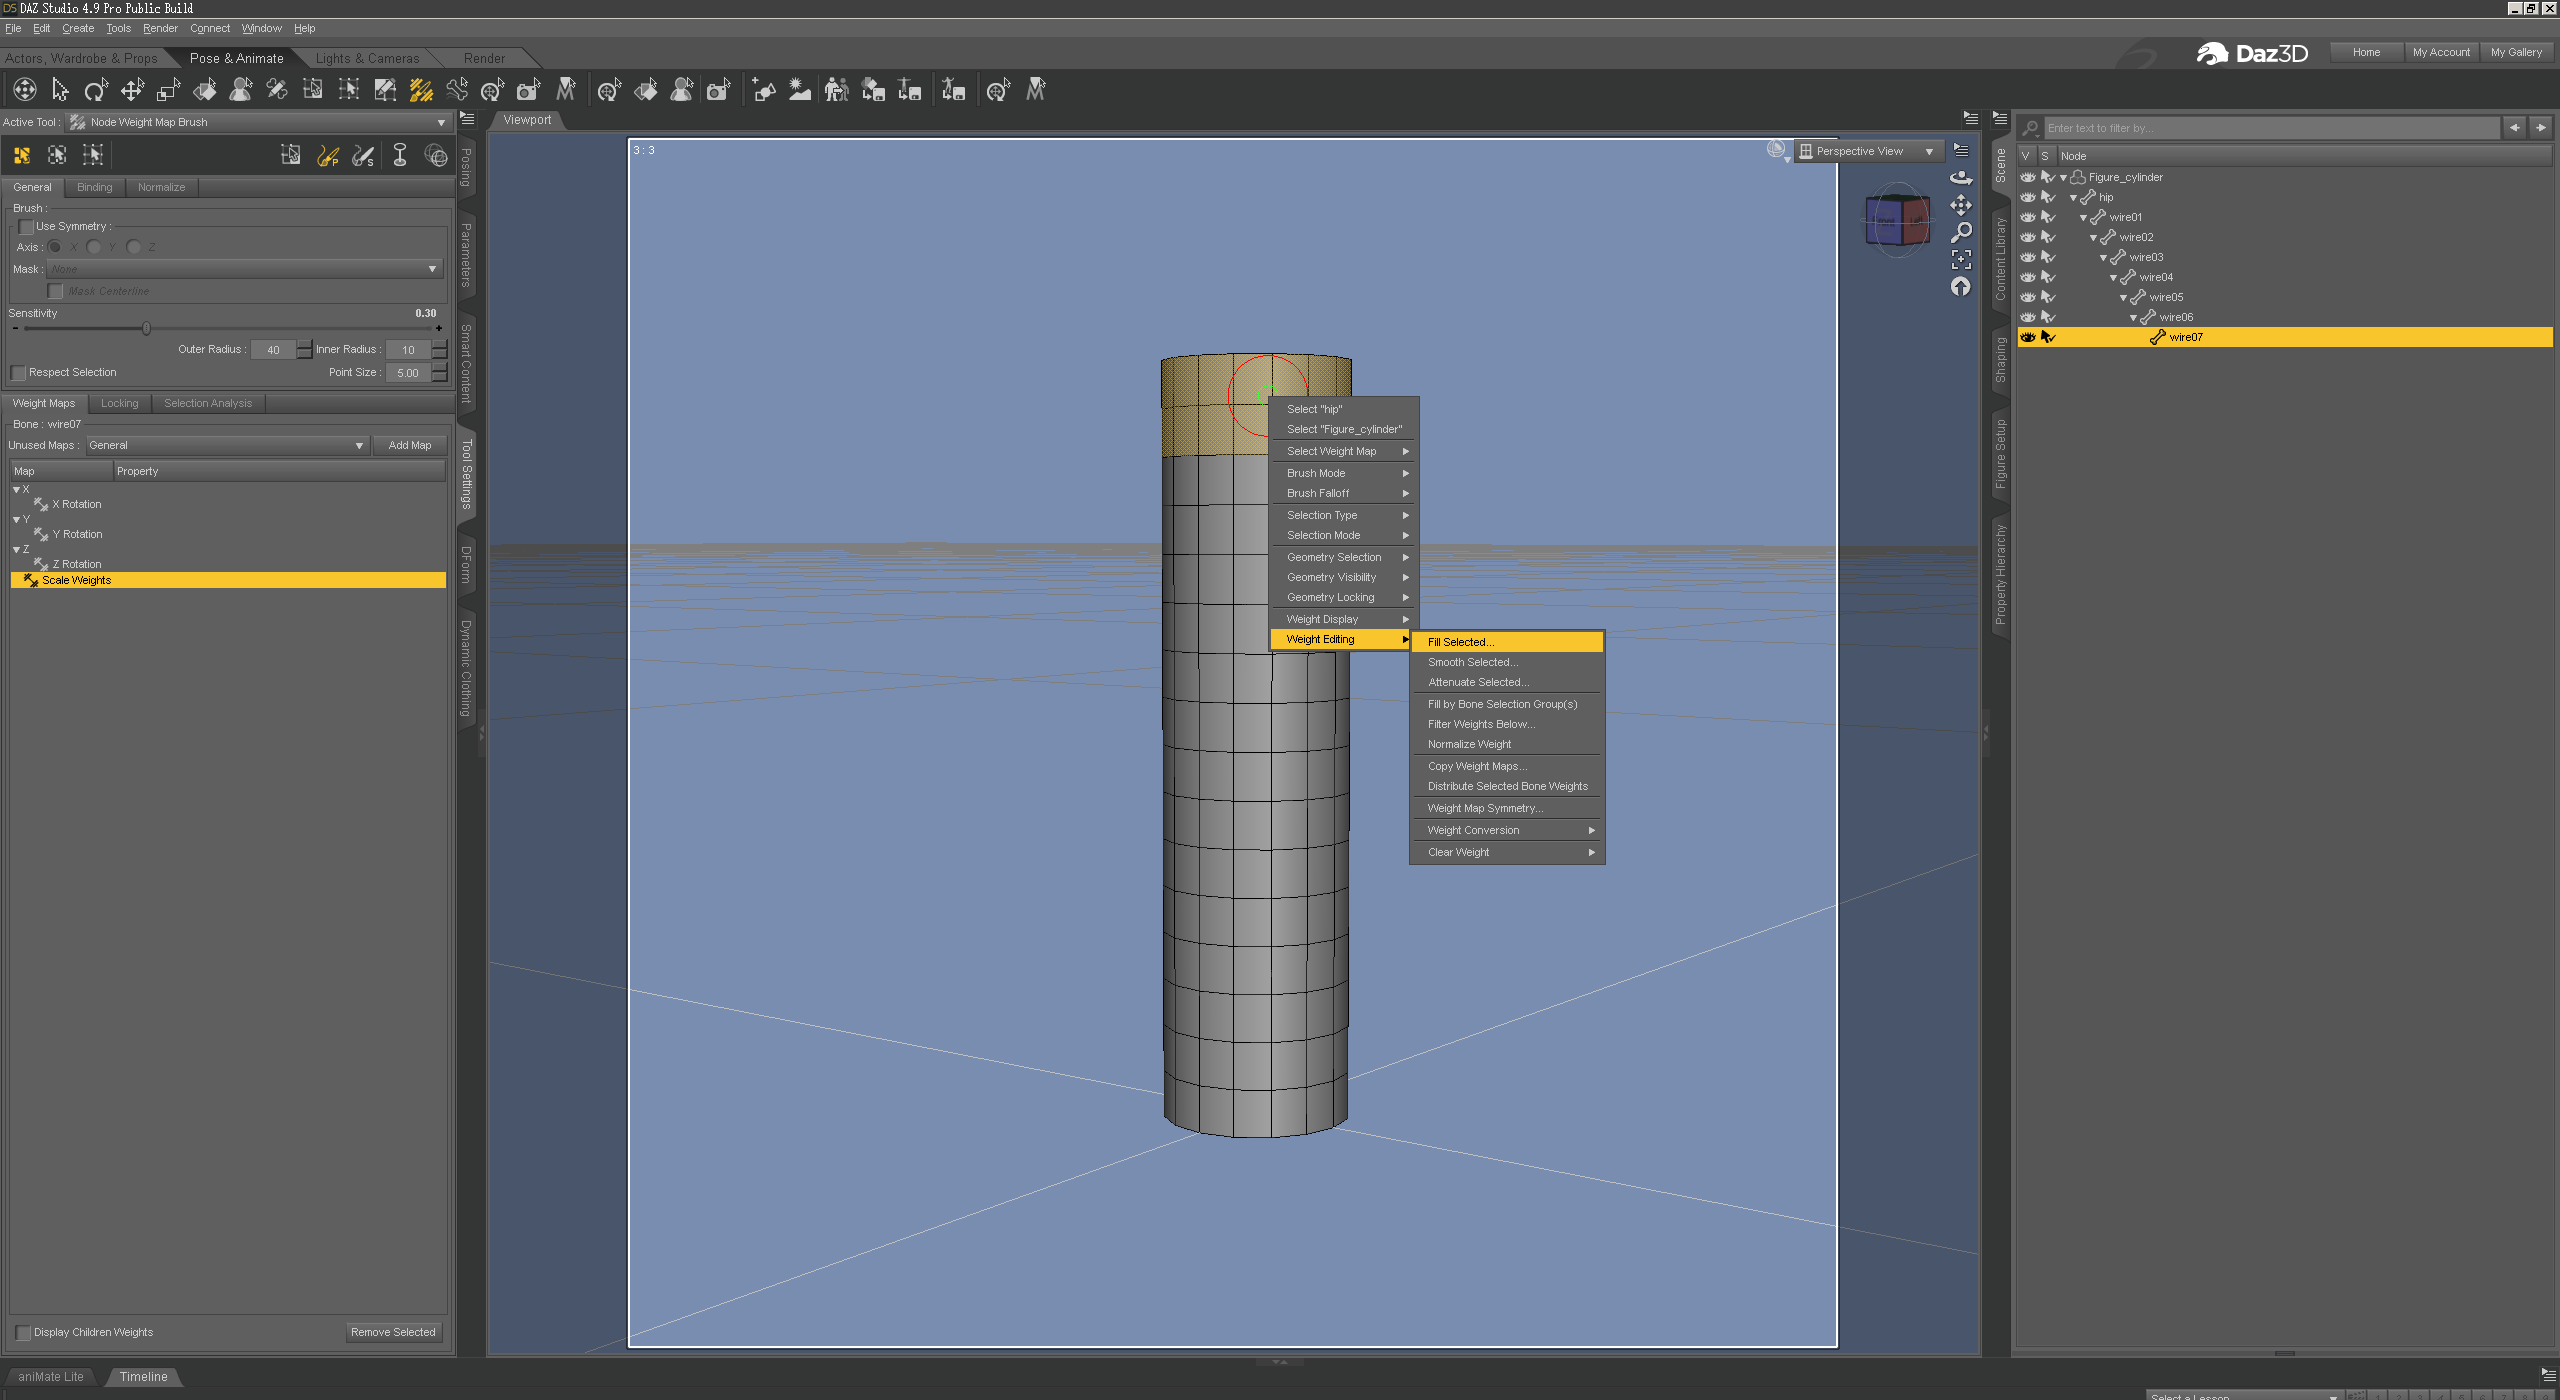Choose Smooth Selected from context menu
Screen dimensions: 2560x1400
click(x=1472, y=662)
